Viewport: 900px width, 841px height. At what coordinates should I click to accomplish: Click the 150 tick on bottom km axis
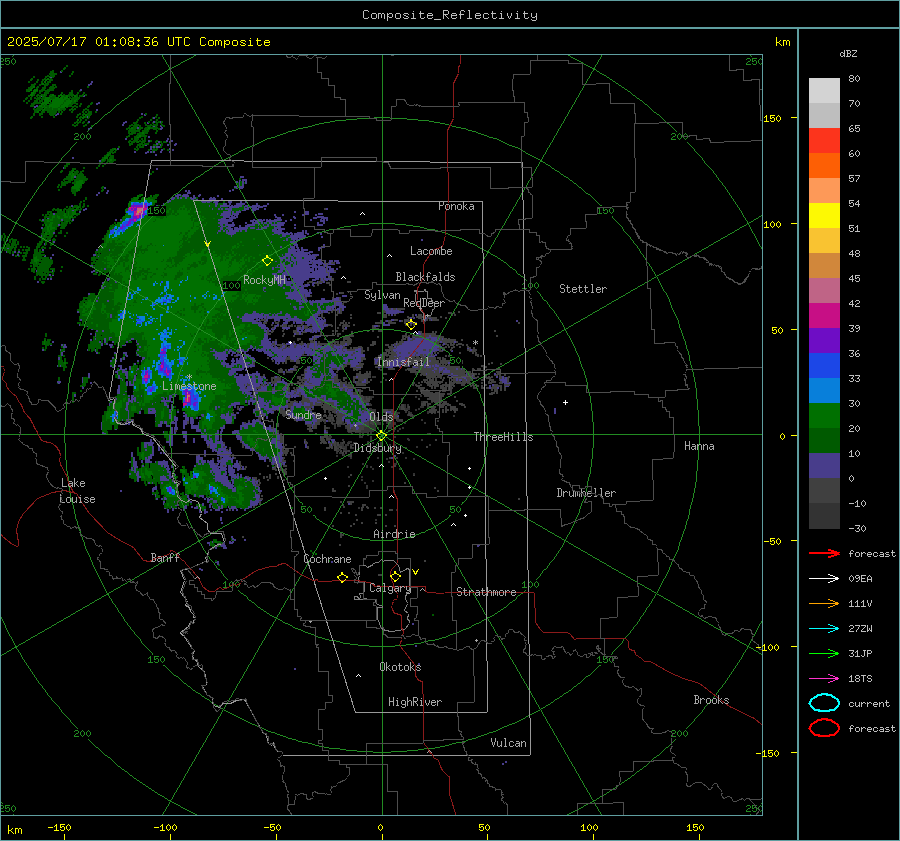pyautogui.click(x=695, y=827)
